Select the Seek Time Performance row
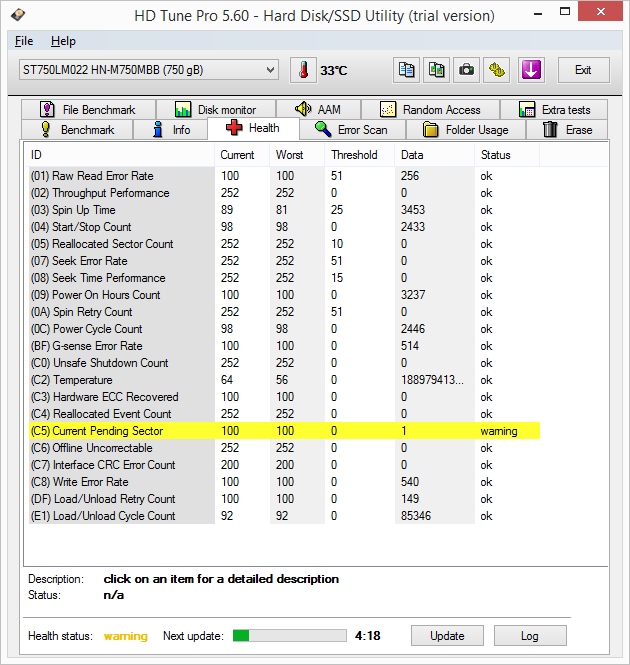630x665 pixels. (284, 278)
